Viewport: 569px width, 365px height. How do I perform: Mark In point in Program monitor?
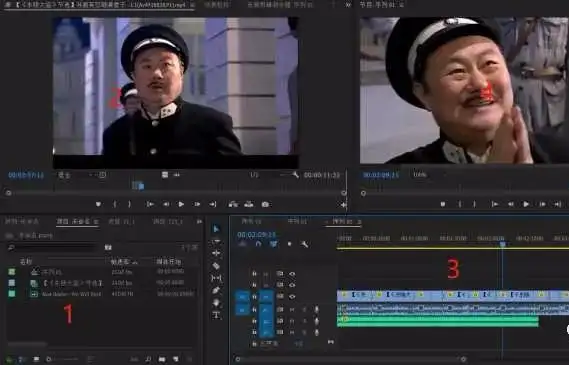pyautogui.click(x=460, y=204)
